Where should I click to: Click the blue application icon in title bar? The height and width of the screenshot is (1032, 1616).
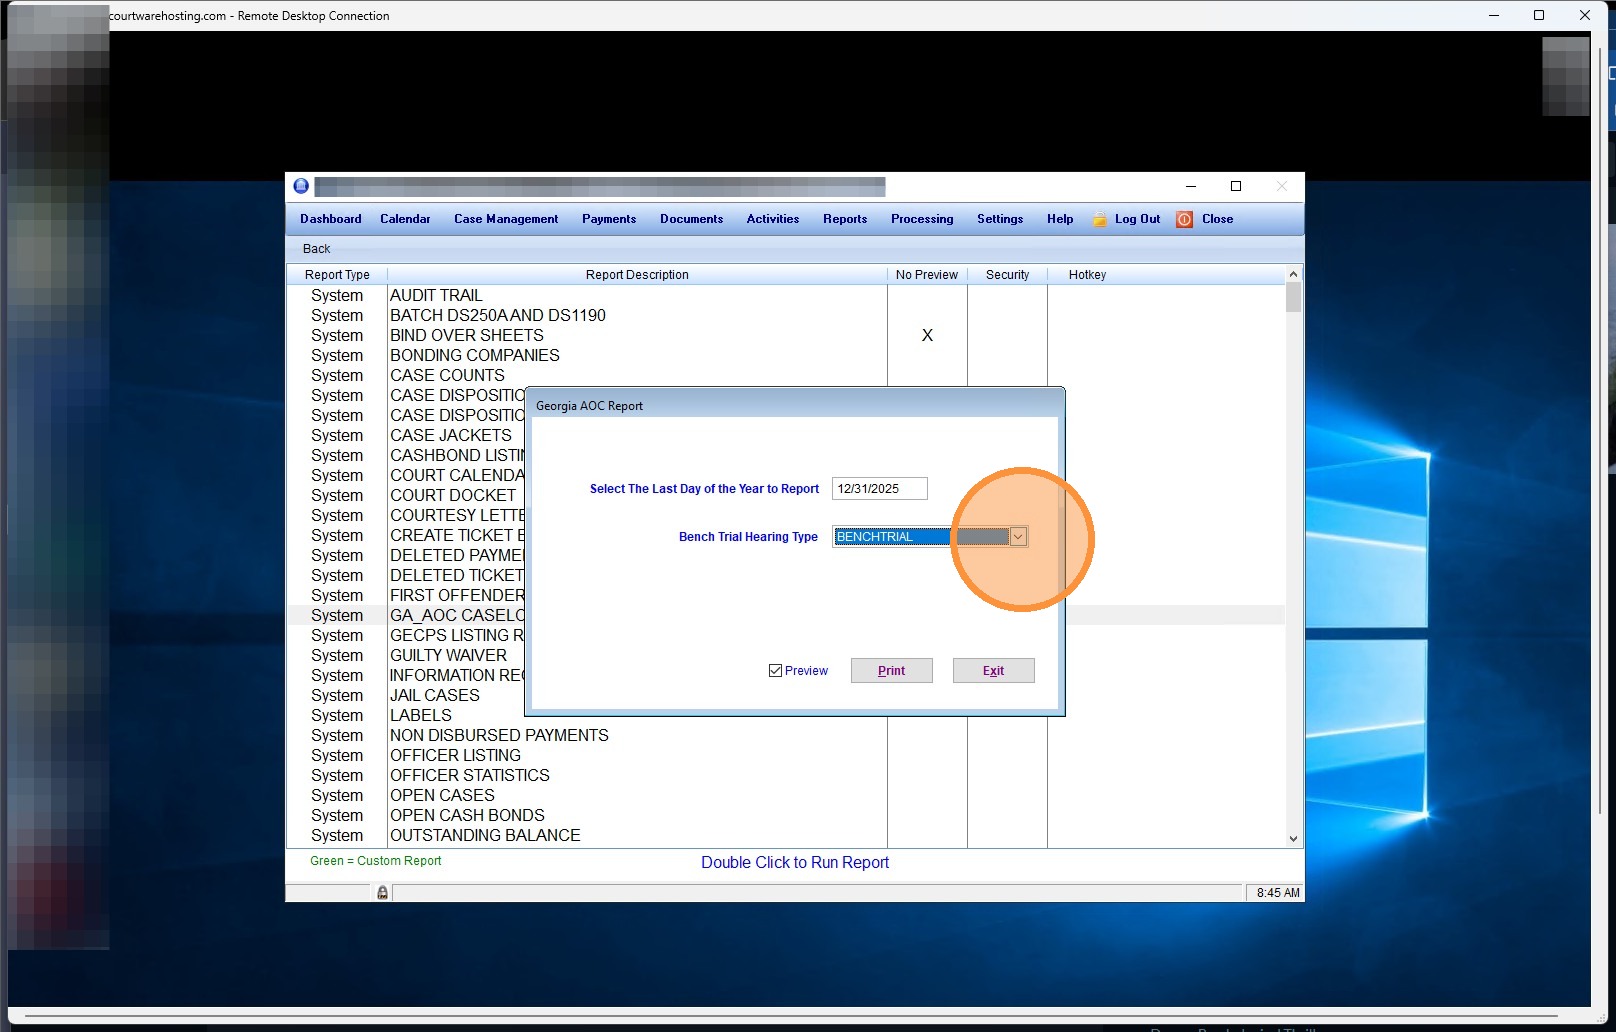coord(301,186)
